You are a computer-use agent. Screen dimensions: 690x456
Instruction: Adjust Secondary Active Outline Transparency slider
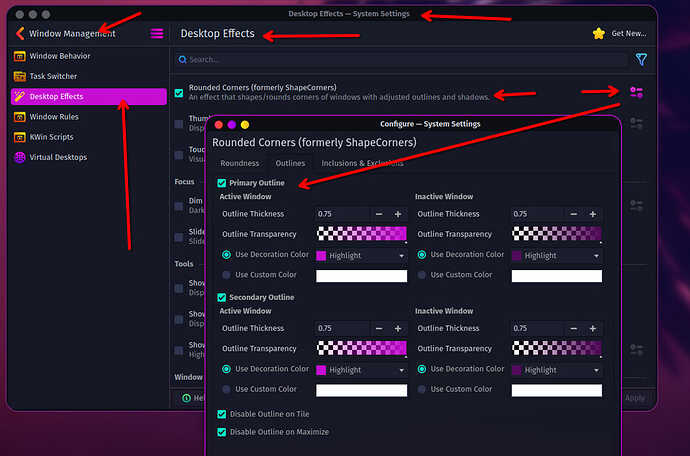click(x=361, y=348)
